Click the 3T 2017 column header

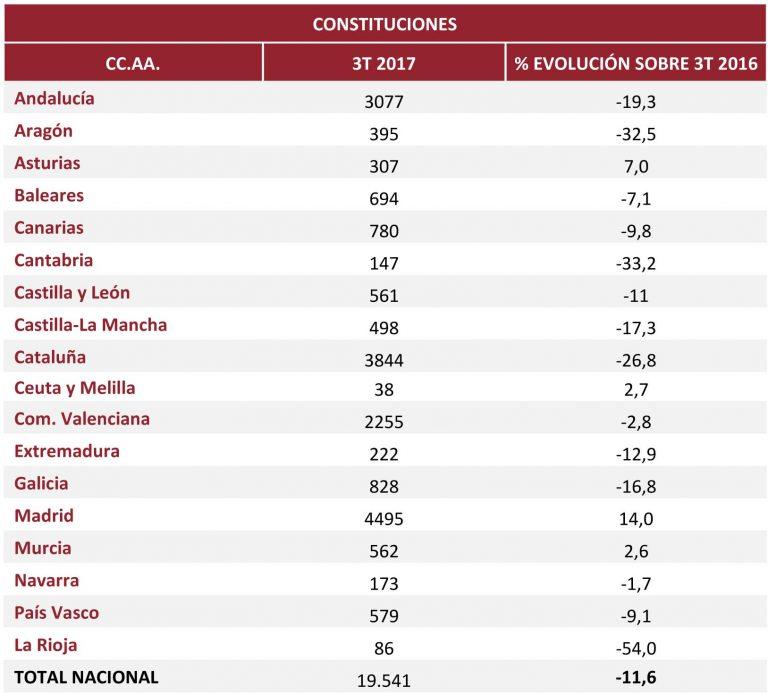pos(384,64)
